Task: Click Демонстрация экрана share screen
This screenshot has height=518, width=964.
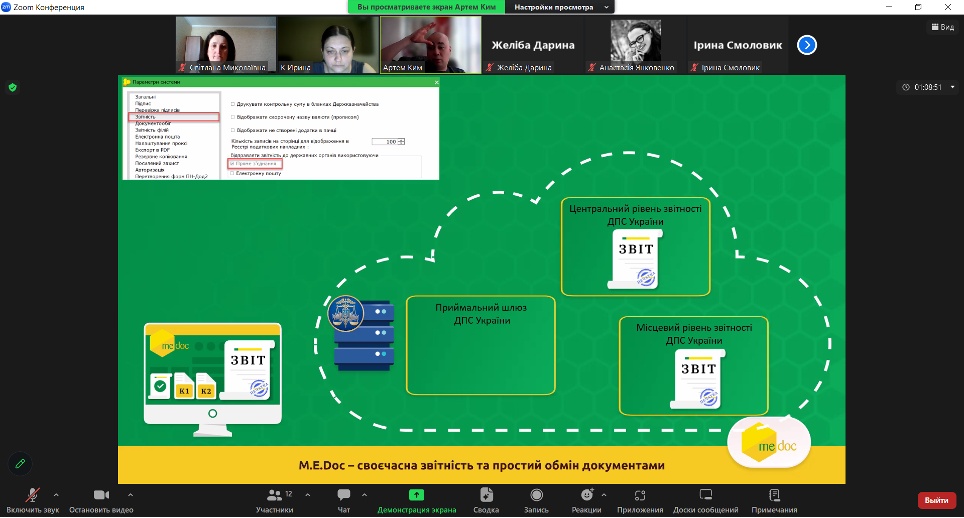Action: pos(416,500)
